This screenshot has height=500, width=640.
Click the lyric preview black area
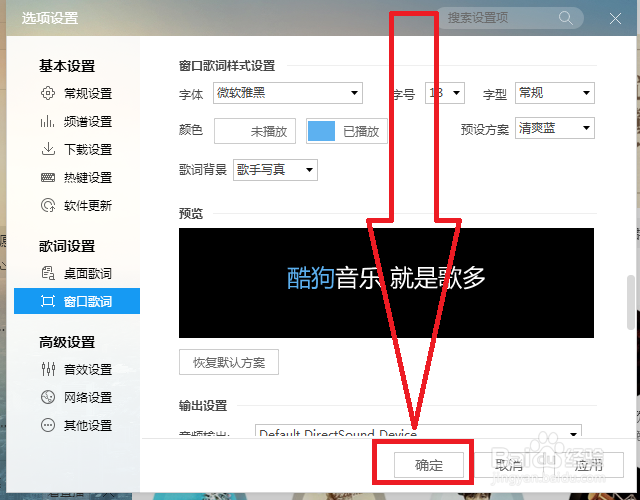(386, 283)
